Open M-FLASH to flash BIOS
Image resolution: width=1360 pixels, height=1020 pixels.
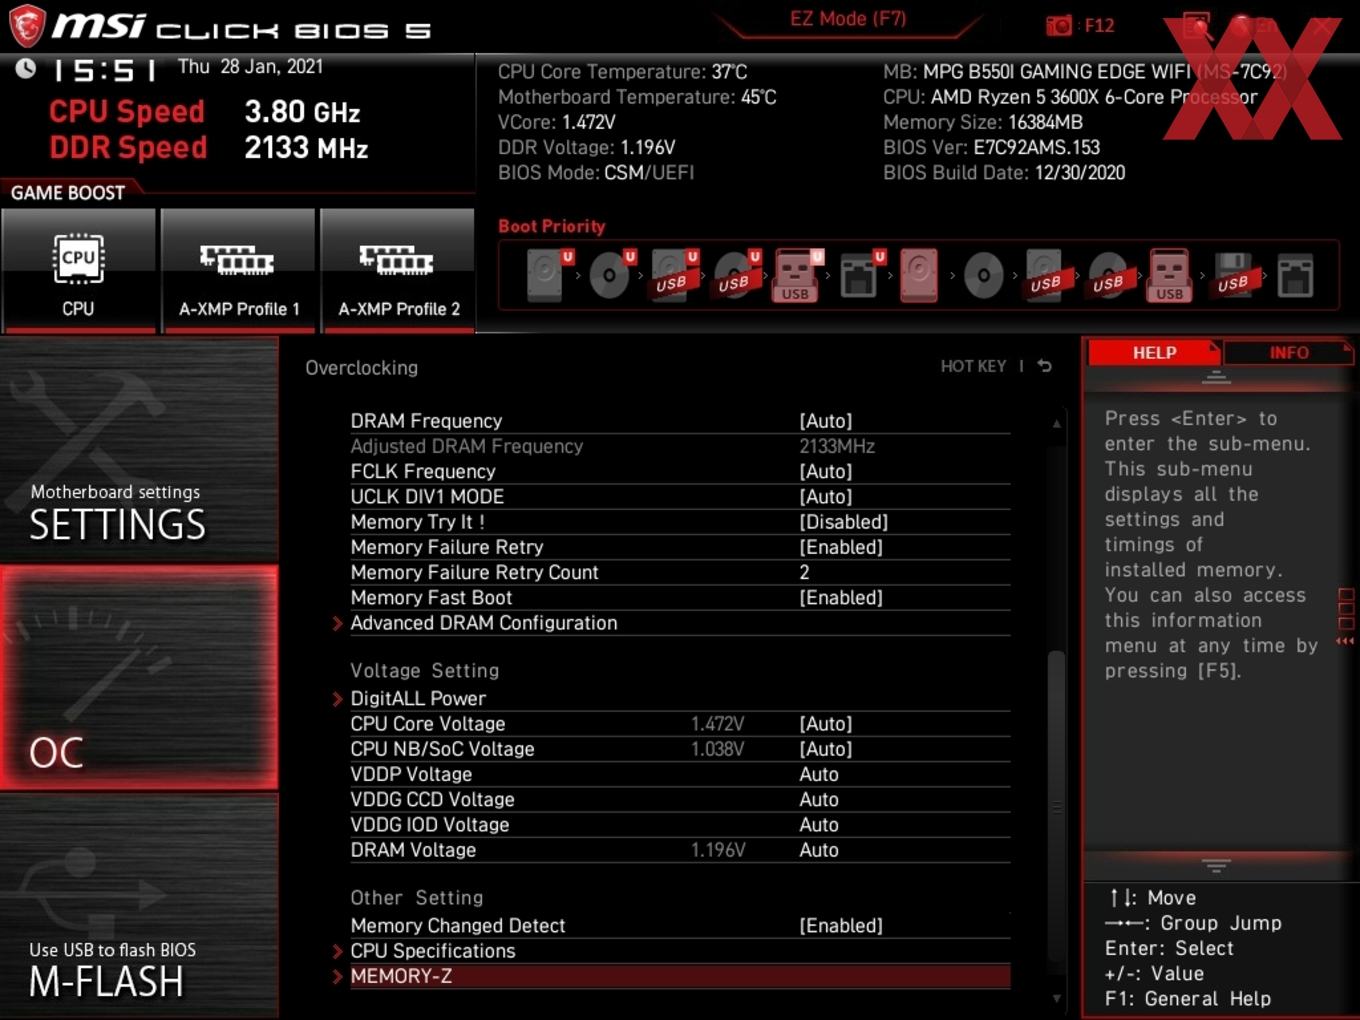139,906
